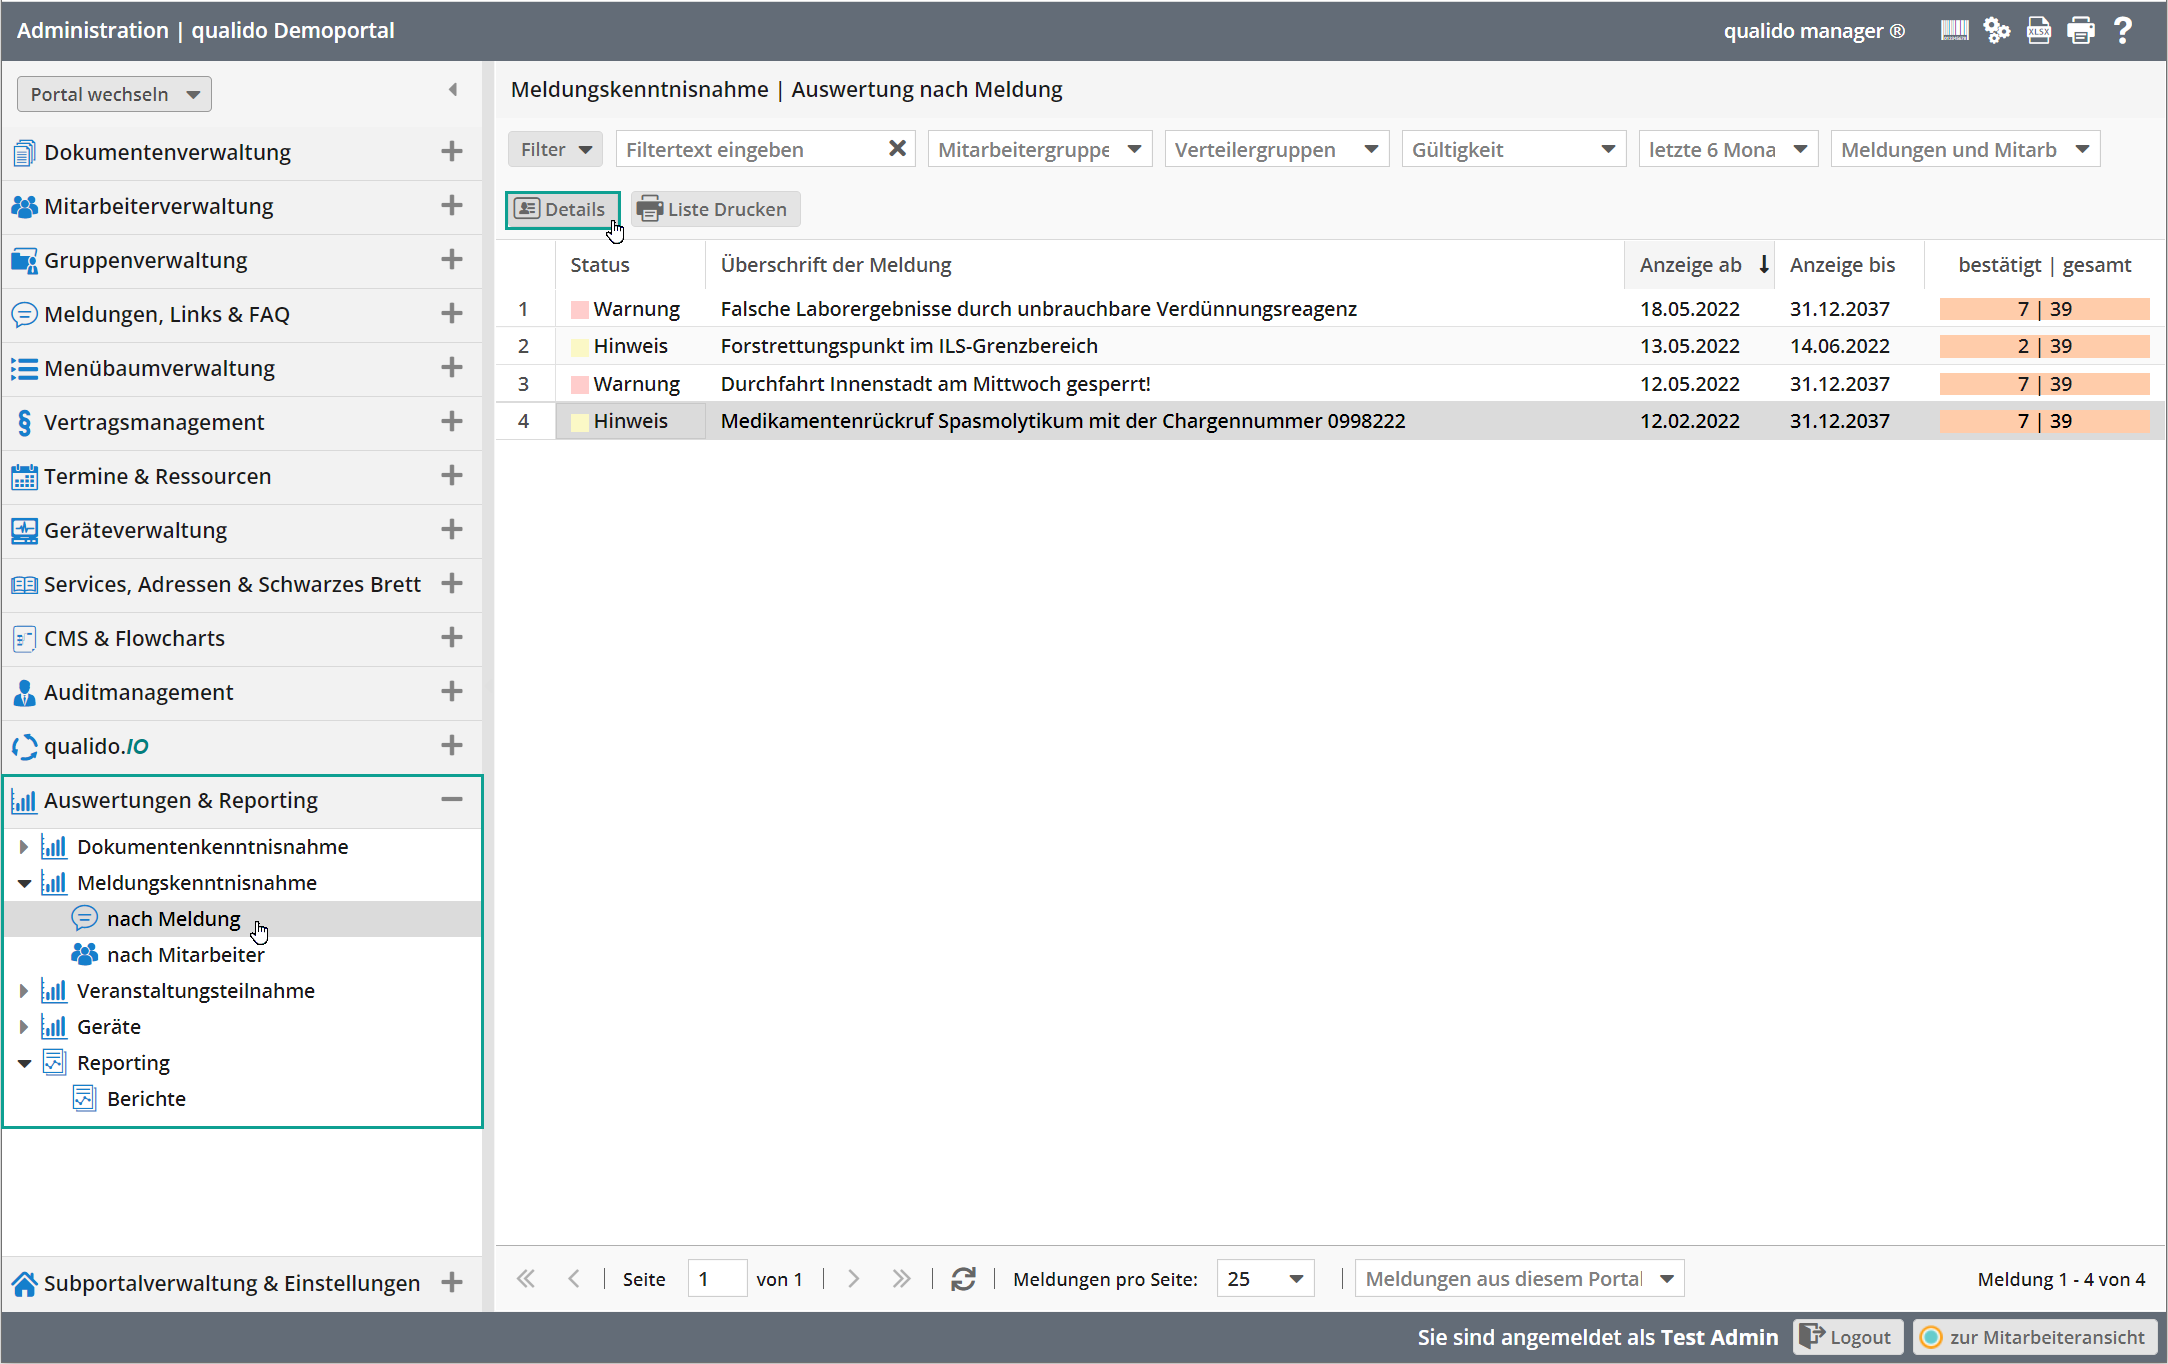Click the sort arrow on Anzeige ab
2168x1364 pixels.
pyautogui.click(x=1764, y=264)
